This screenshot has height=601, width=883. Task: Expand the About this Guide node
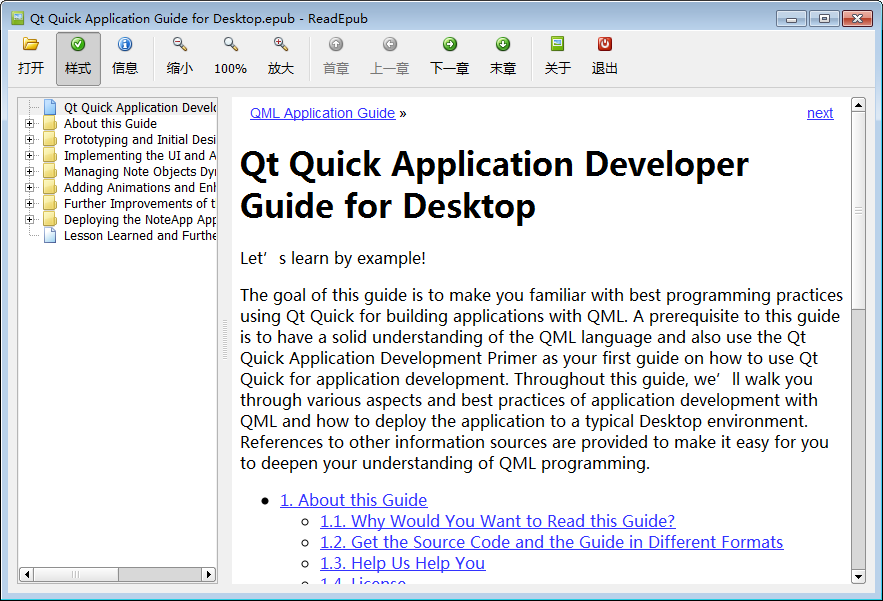click(x=29, y=123)
